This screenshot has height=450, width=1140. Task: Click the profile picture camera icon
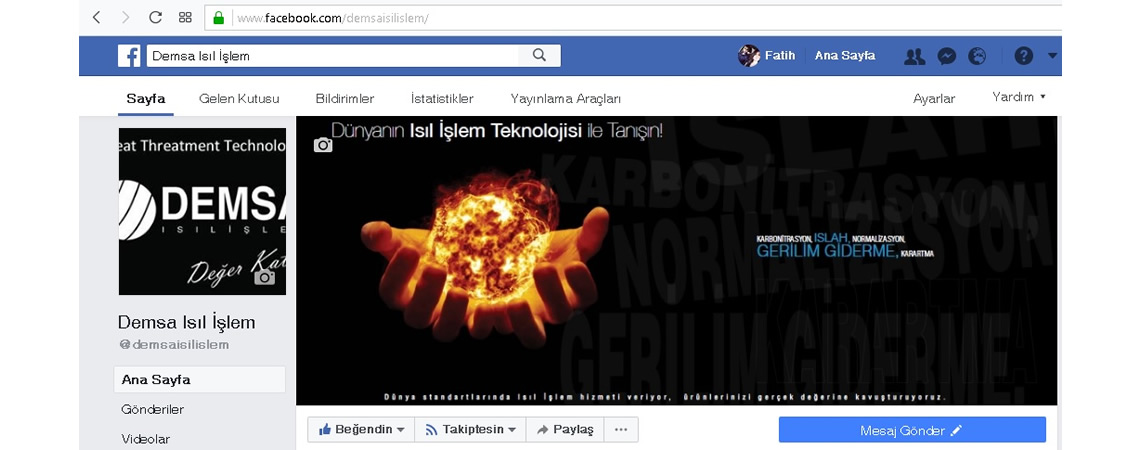pyautogui.click(x=264, y=277)
